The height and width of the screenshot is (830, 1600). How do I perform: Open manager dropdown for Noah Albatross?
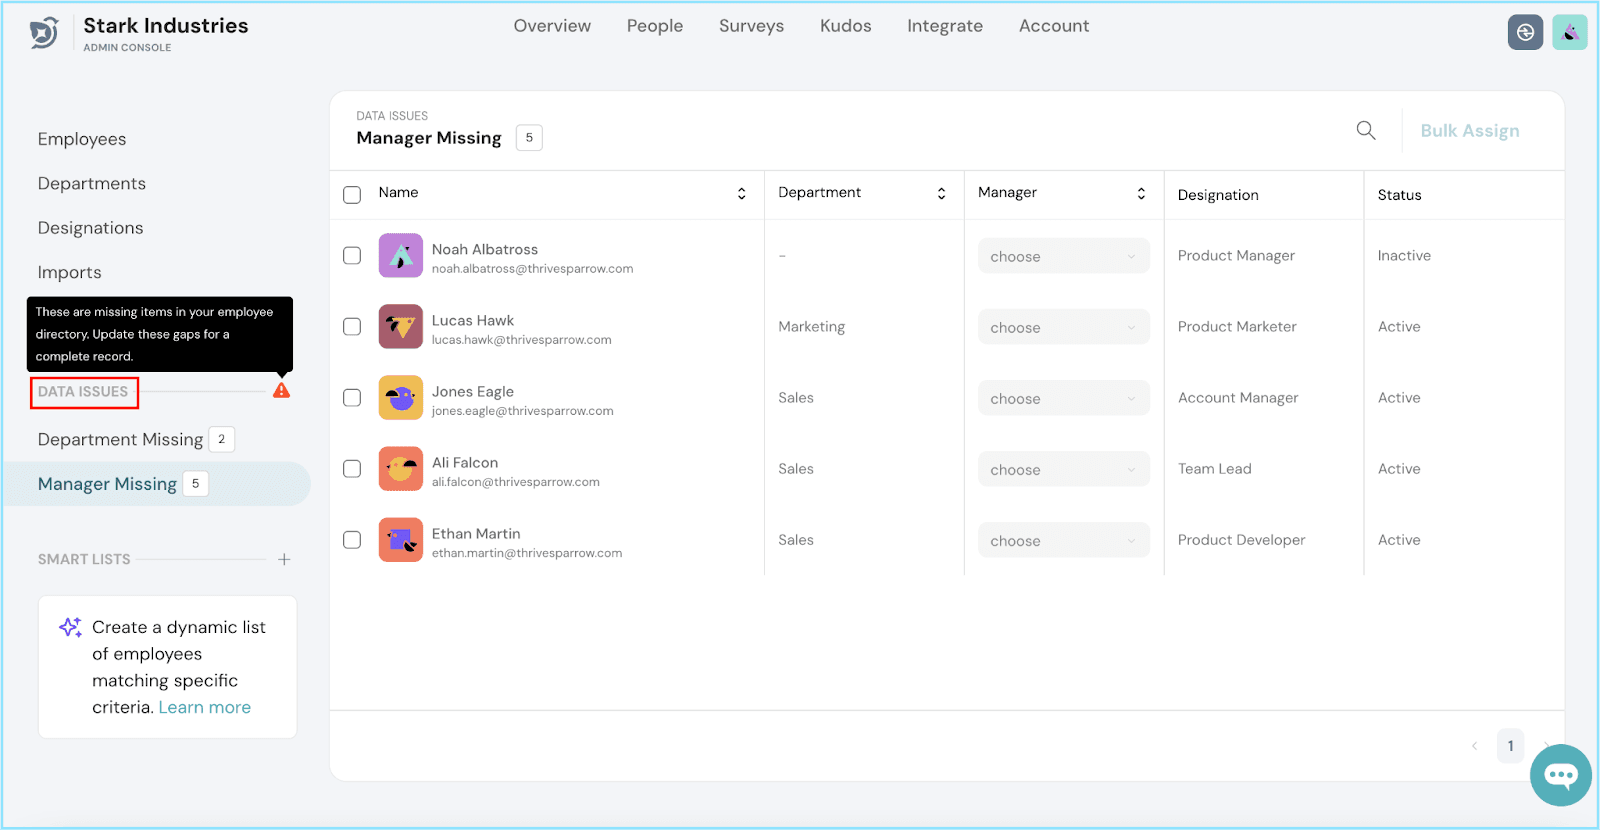click(x=1063, y=256)
